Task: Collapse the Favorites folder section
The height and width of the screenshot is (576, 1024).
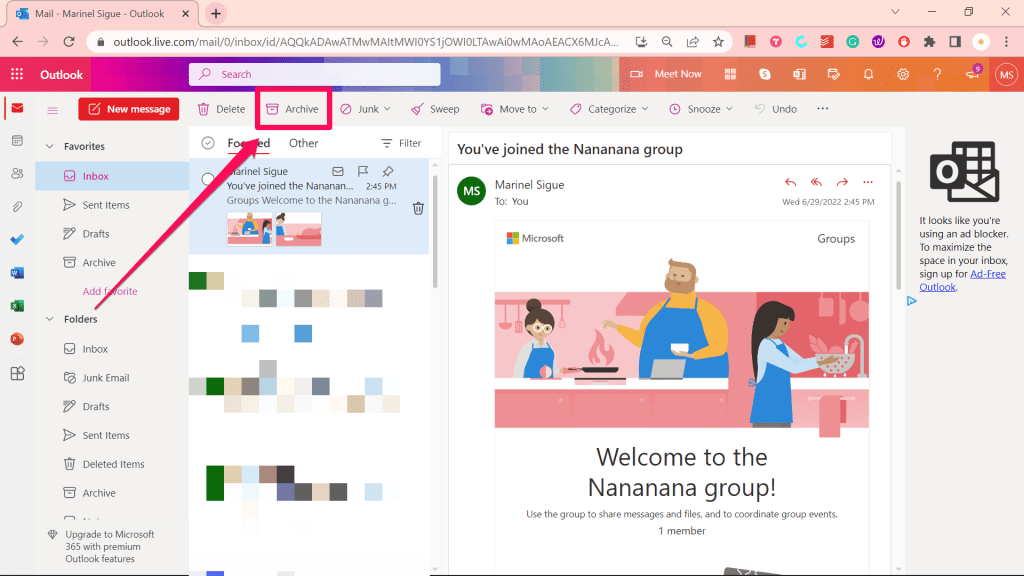Action: point(50,146)
